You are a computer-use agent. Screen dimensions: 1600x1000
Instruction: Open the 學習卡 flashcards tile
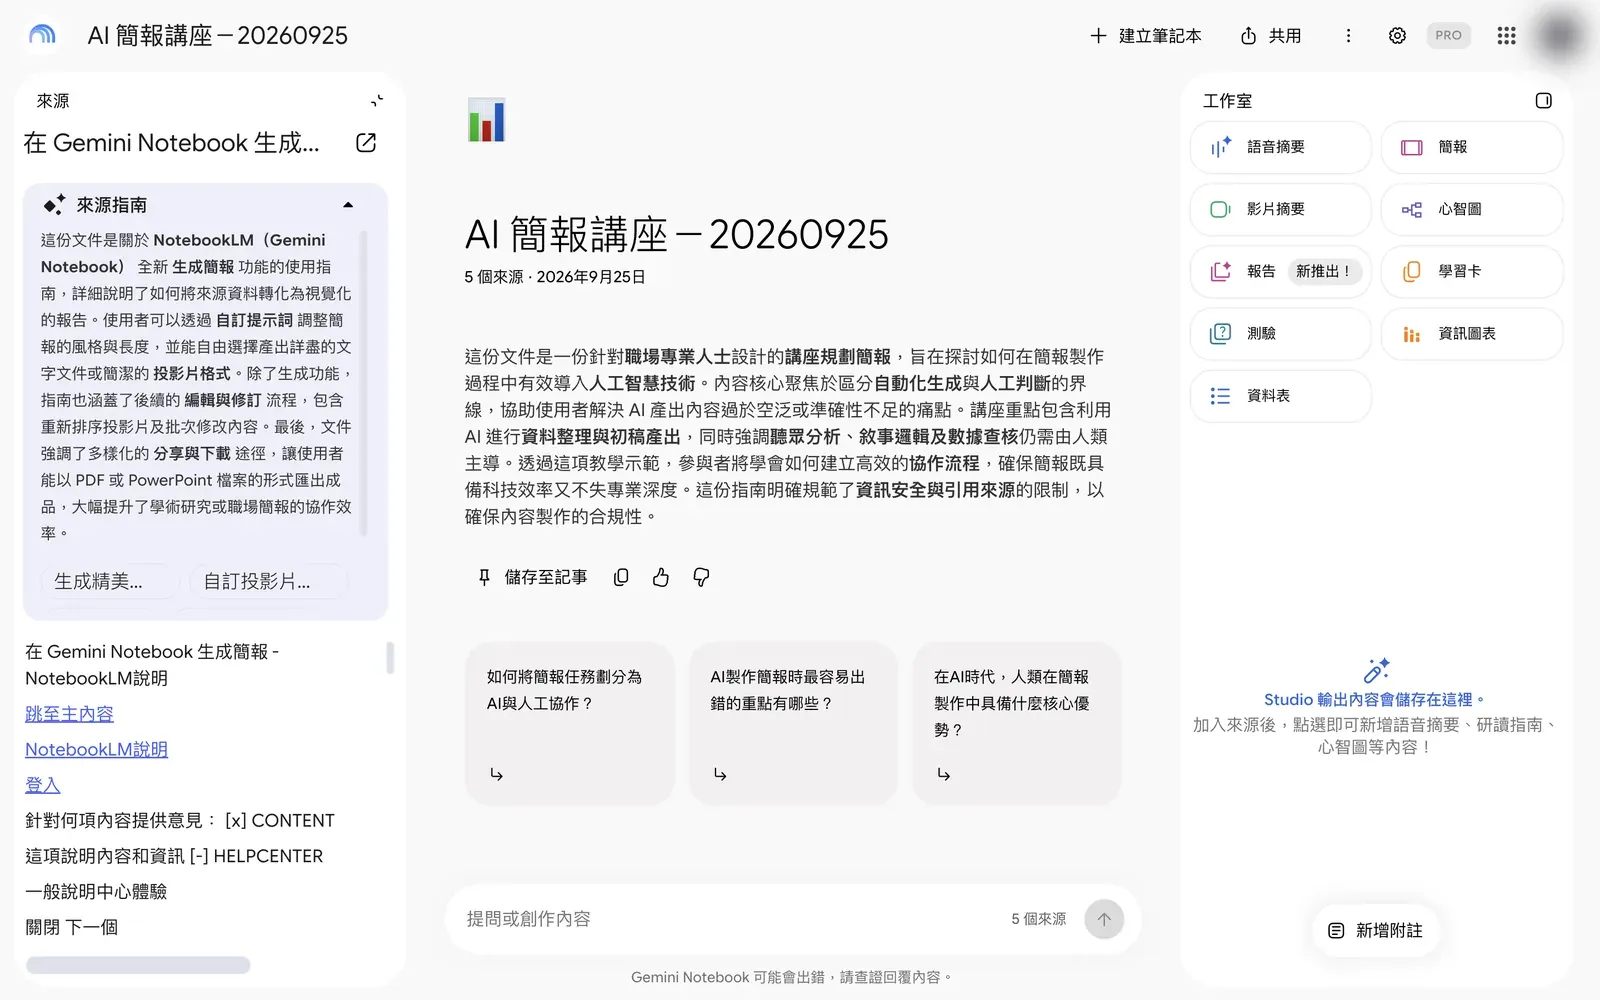(x=1472, y=272)
